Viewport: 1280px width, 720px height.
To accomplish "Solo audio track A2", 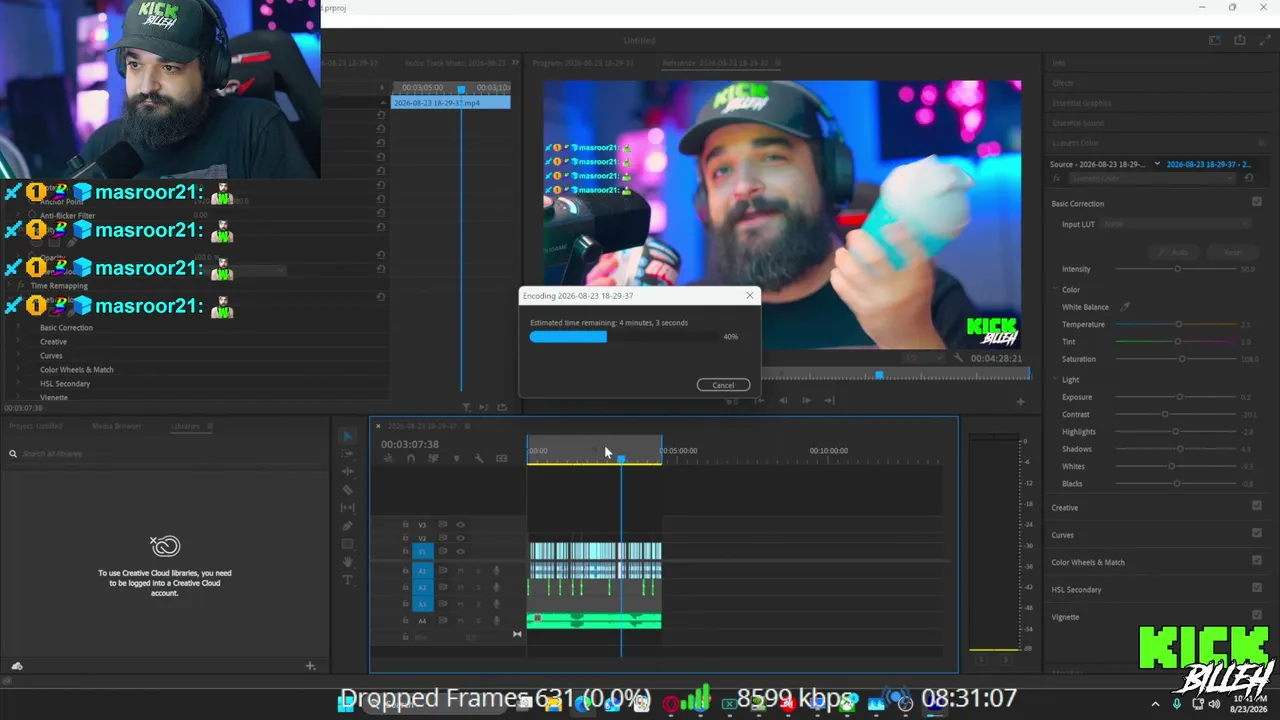I will tap(478, 587).
